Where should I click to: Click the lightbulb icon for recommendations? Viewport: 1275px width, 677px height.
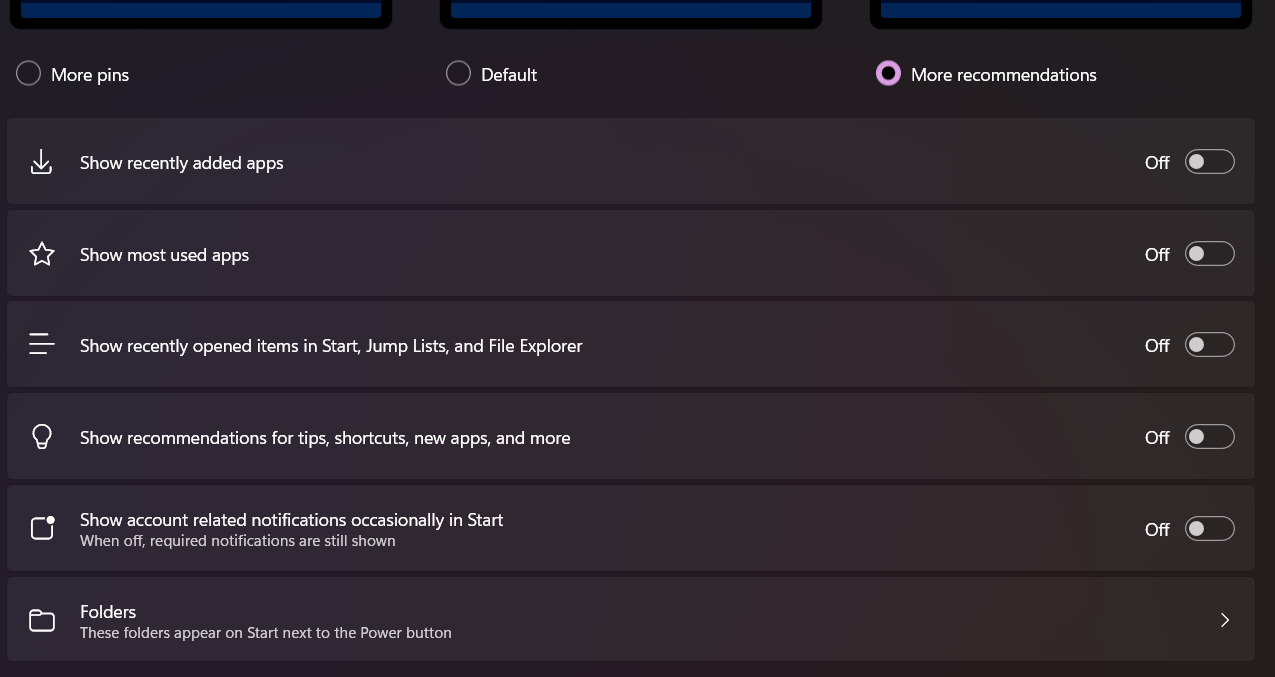[41, 437]
